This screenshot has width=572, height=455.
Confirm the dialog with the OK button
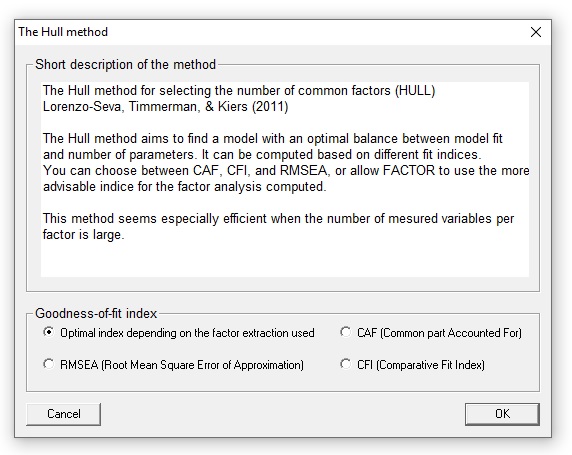(502, 414)
